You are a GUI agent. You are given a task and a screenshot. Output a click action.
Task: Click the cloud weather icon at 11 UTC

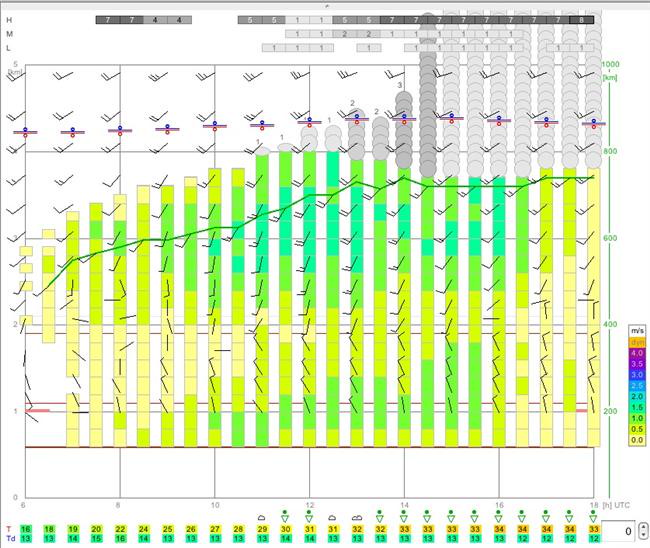[262, 517]
